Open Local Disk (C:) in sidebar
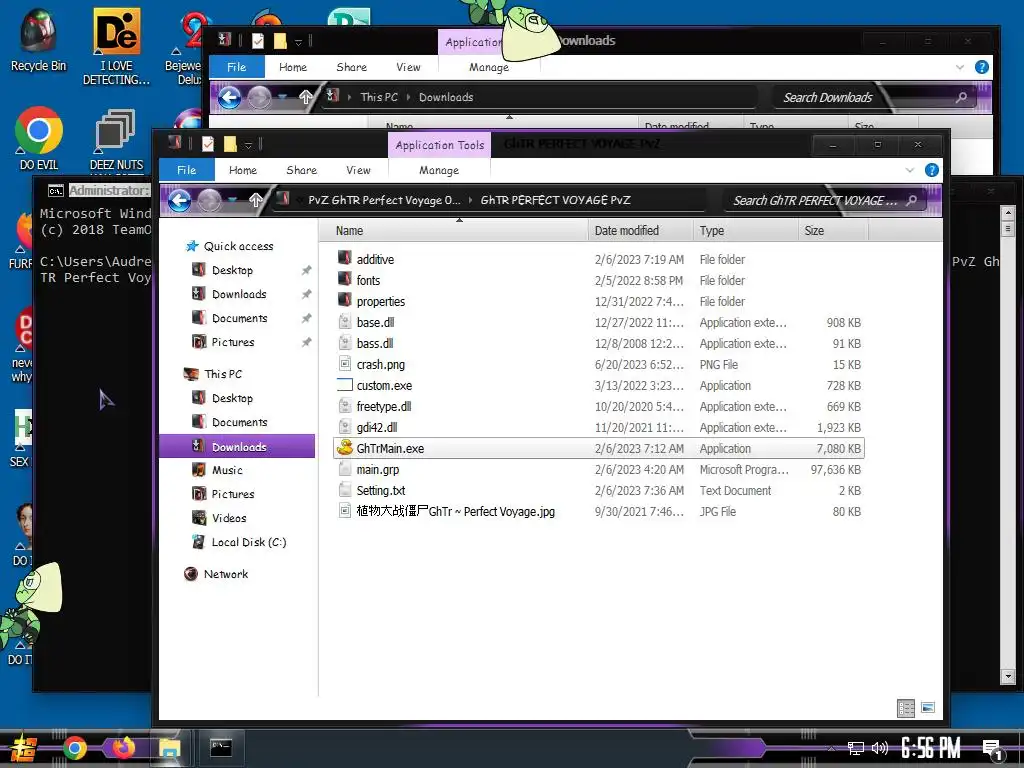The image size is (1024, 768). point(249,542)
